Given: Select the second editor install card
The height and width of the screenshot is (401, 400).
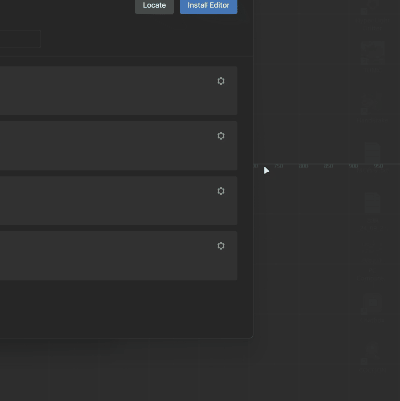Looking at the screenshot, I should 118,146.
